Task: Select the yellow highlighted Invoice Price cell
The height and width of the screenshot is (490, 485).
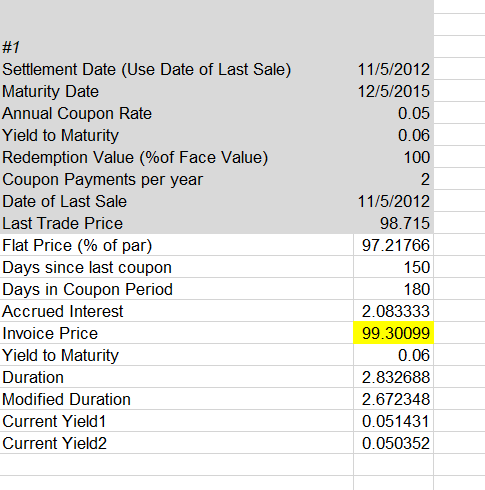Action: (x=393, y=333)
